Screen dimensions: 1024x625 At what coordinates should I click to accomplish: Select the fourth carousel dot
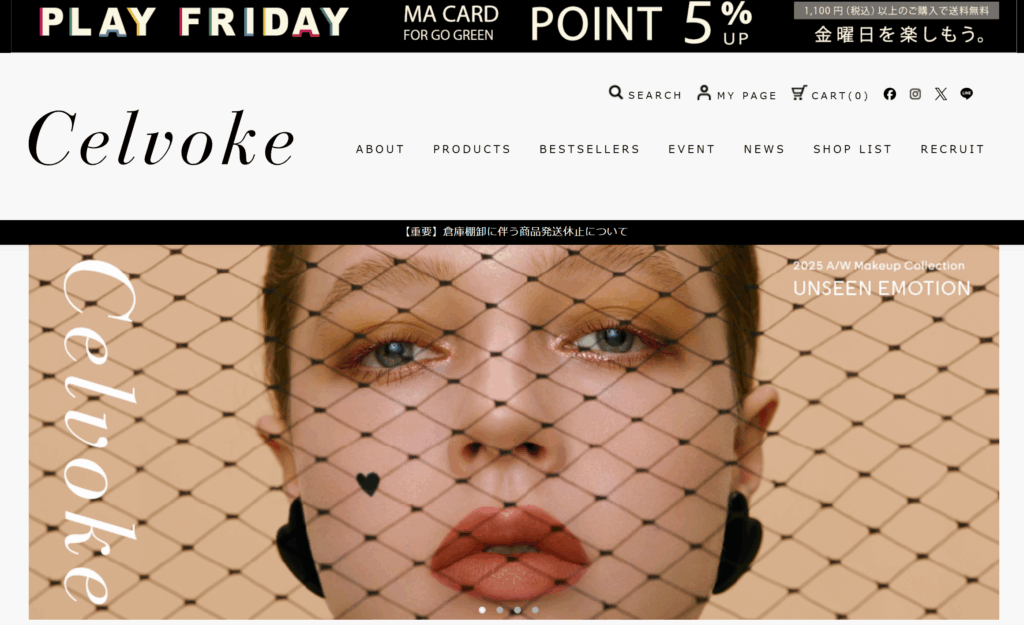535,610
